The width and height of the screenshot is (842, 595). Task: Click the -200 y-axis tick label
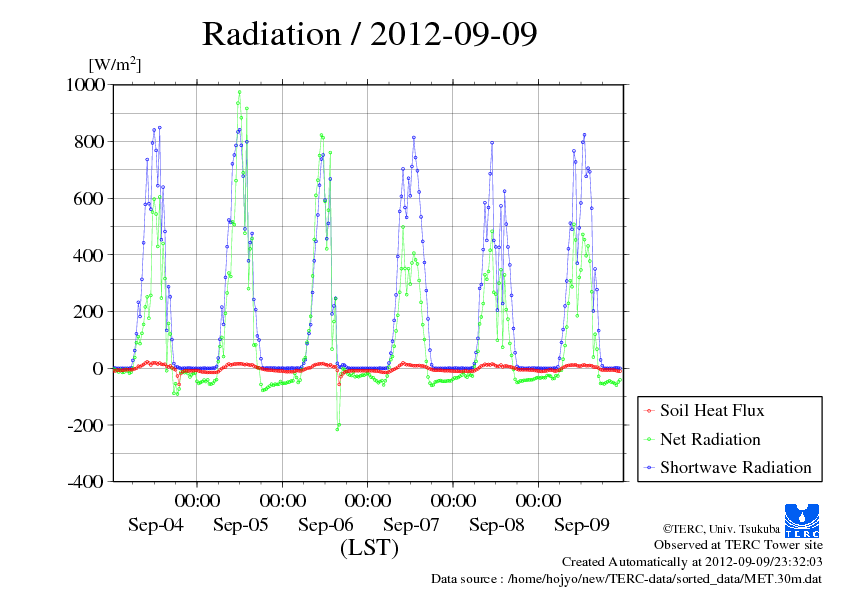pyautogui.click(x=86, y=425)
